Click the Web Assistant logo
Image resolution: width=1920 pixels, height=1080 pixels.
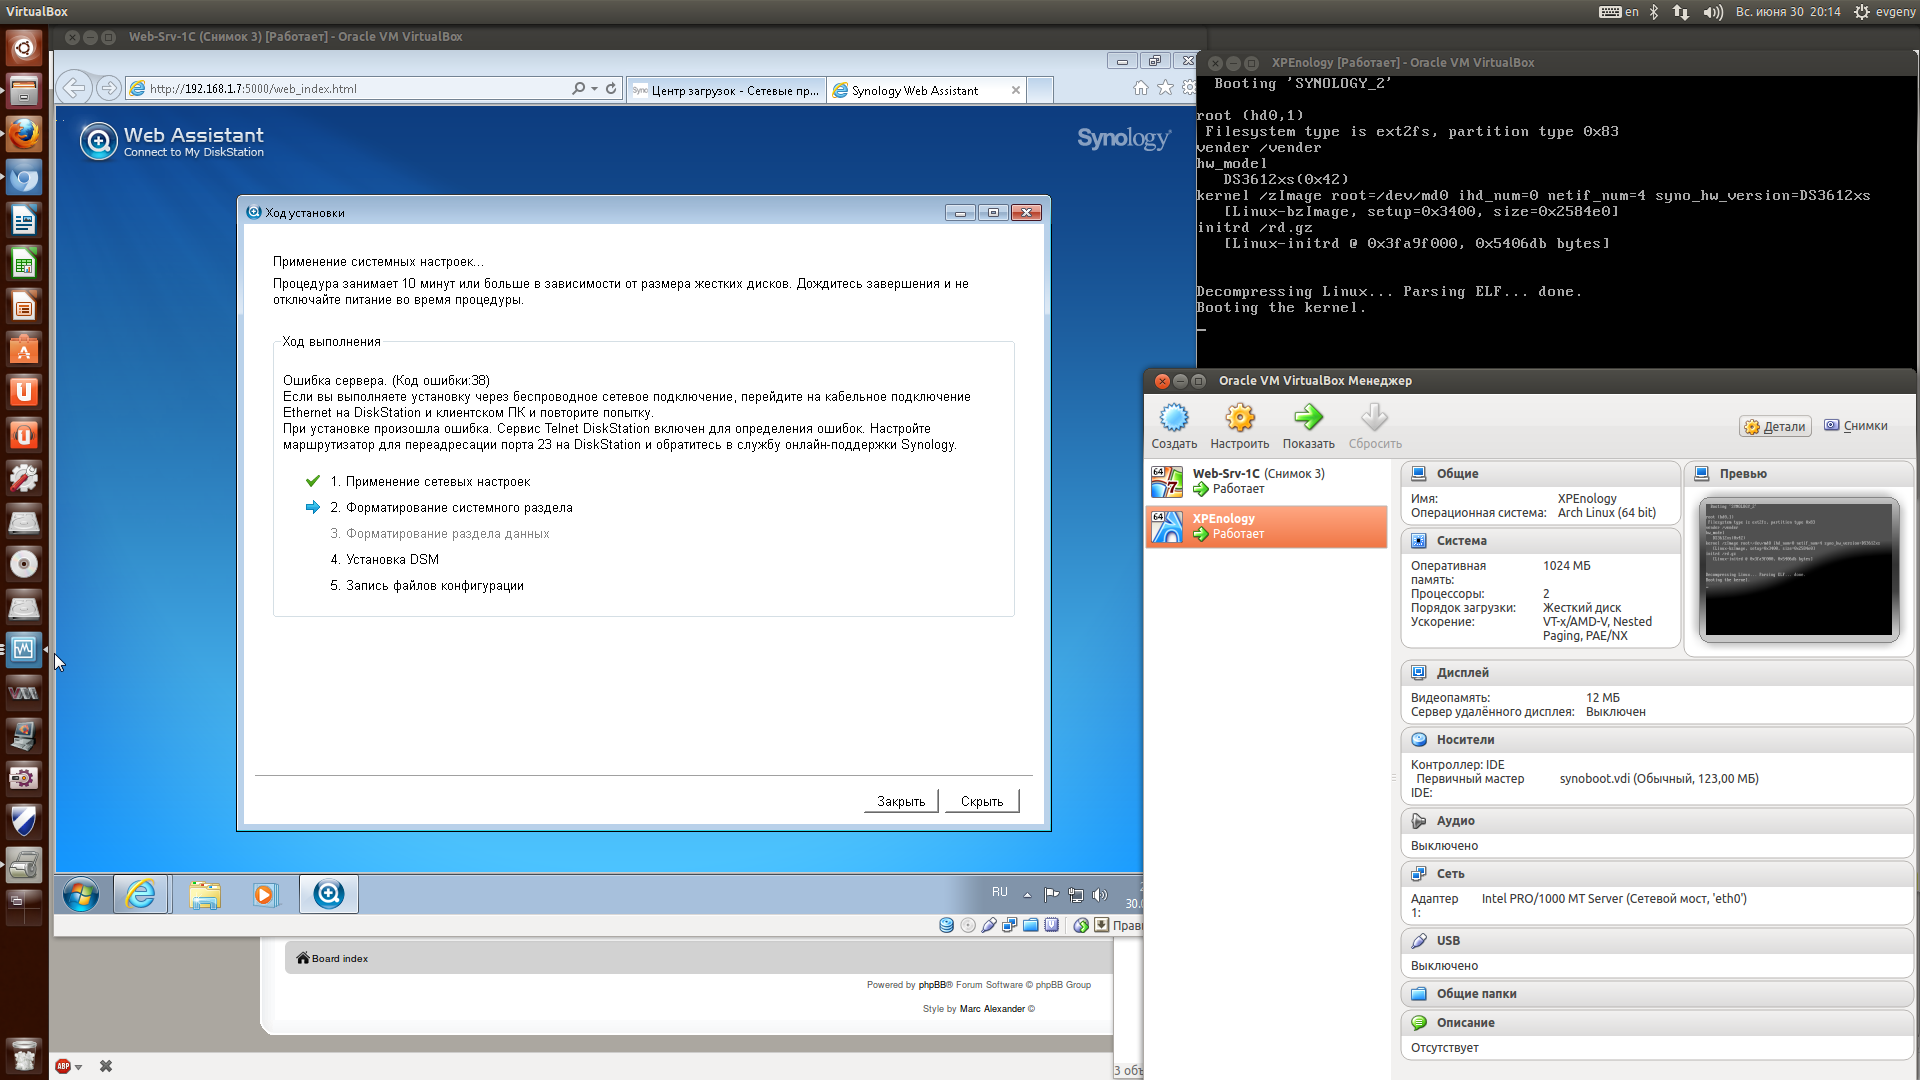172,141
